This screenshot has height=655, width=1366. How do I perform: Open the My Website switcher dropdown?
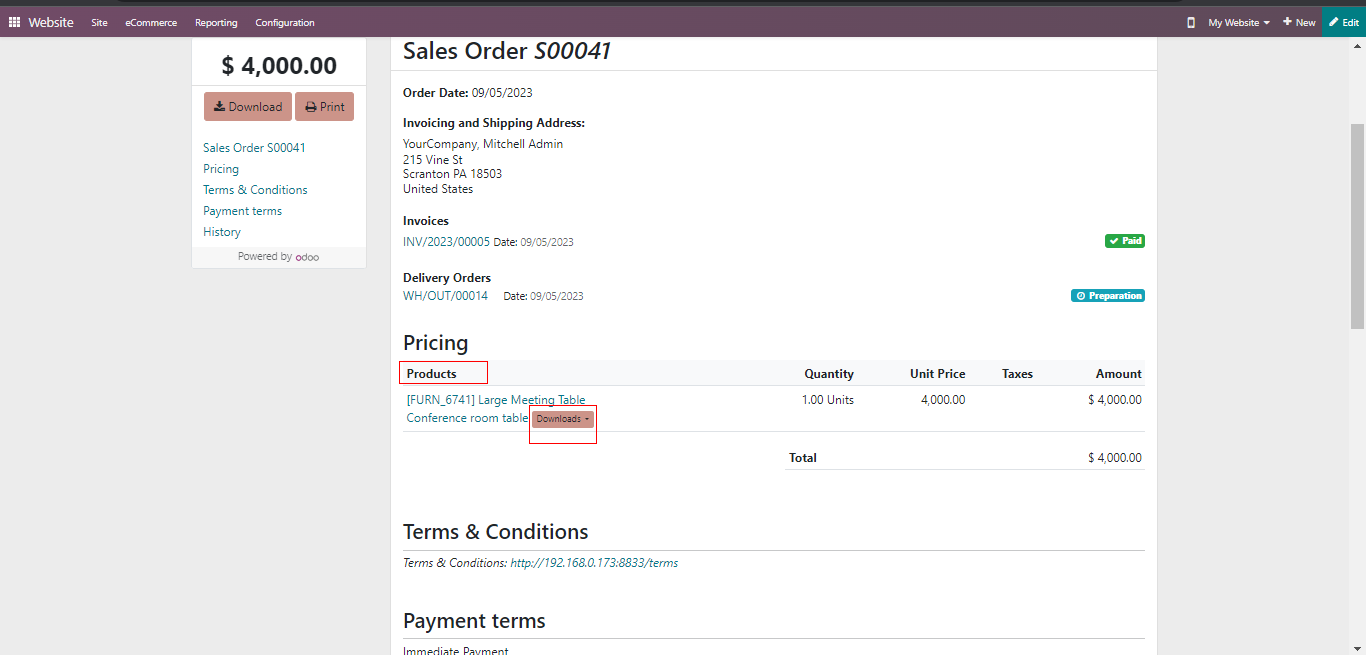tap(1239, 22)
